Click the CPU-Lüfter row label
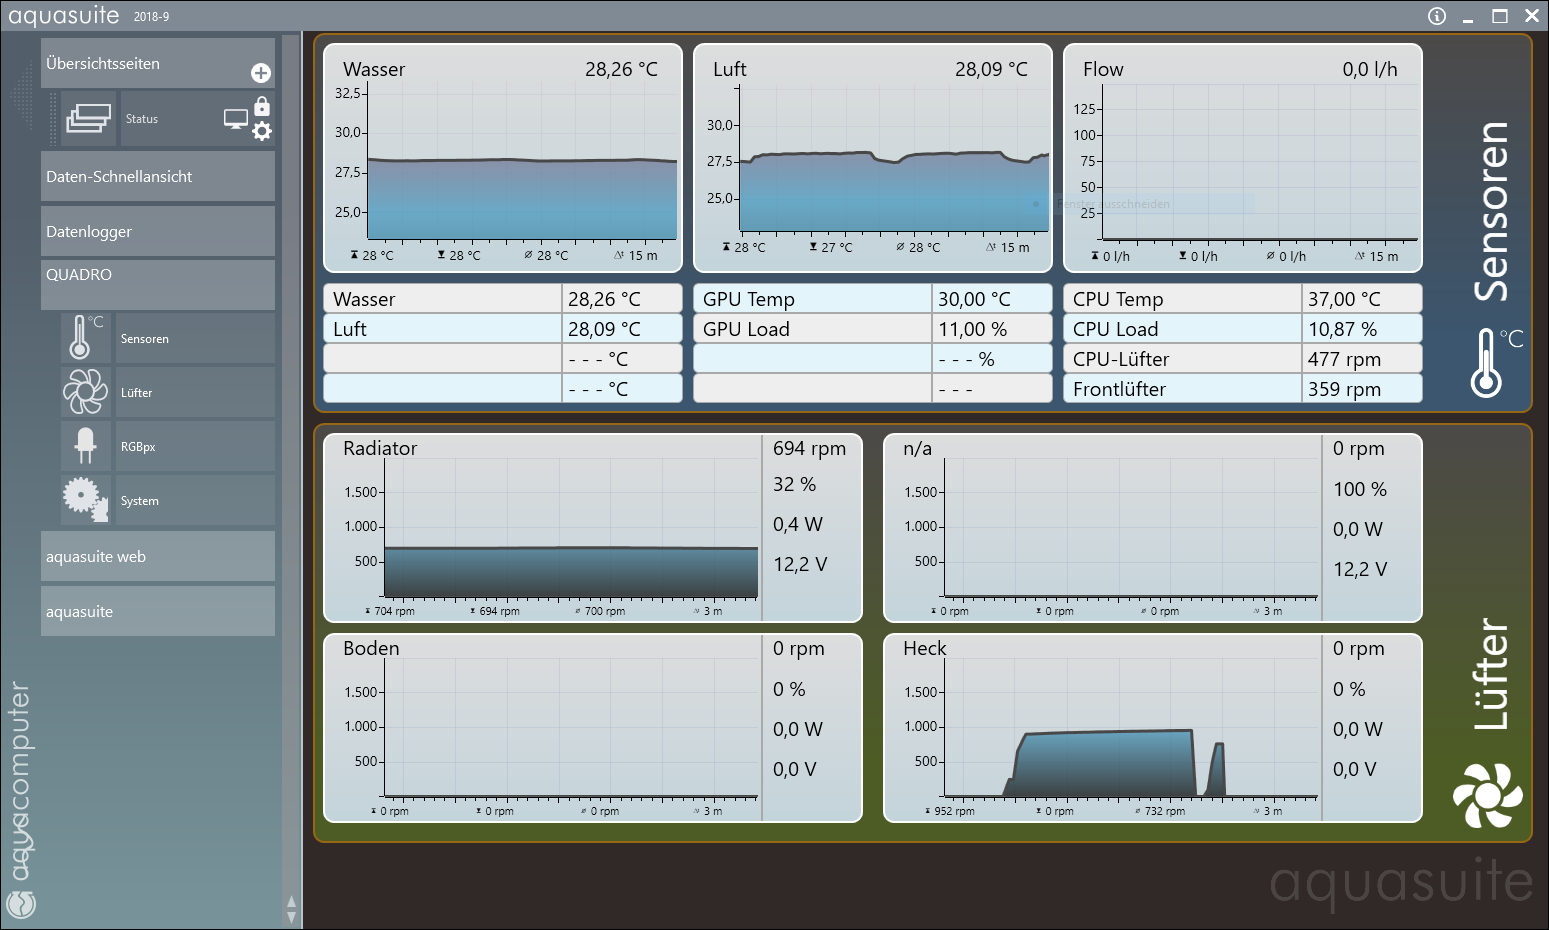 click(x=1121, y=359)
